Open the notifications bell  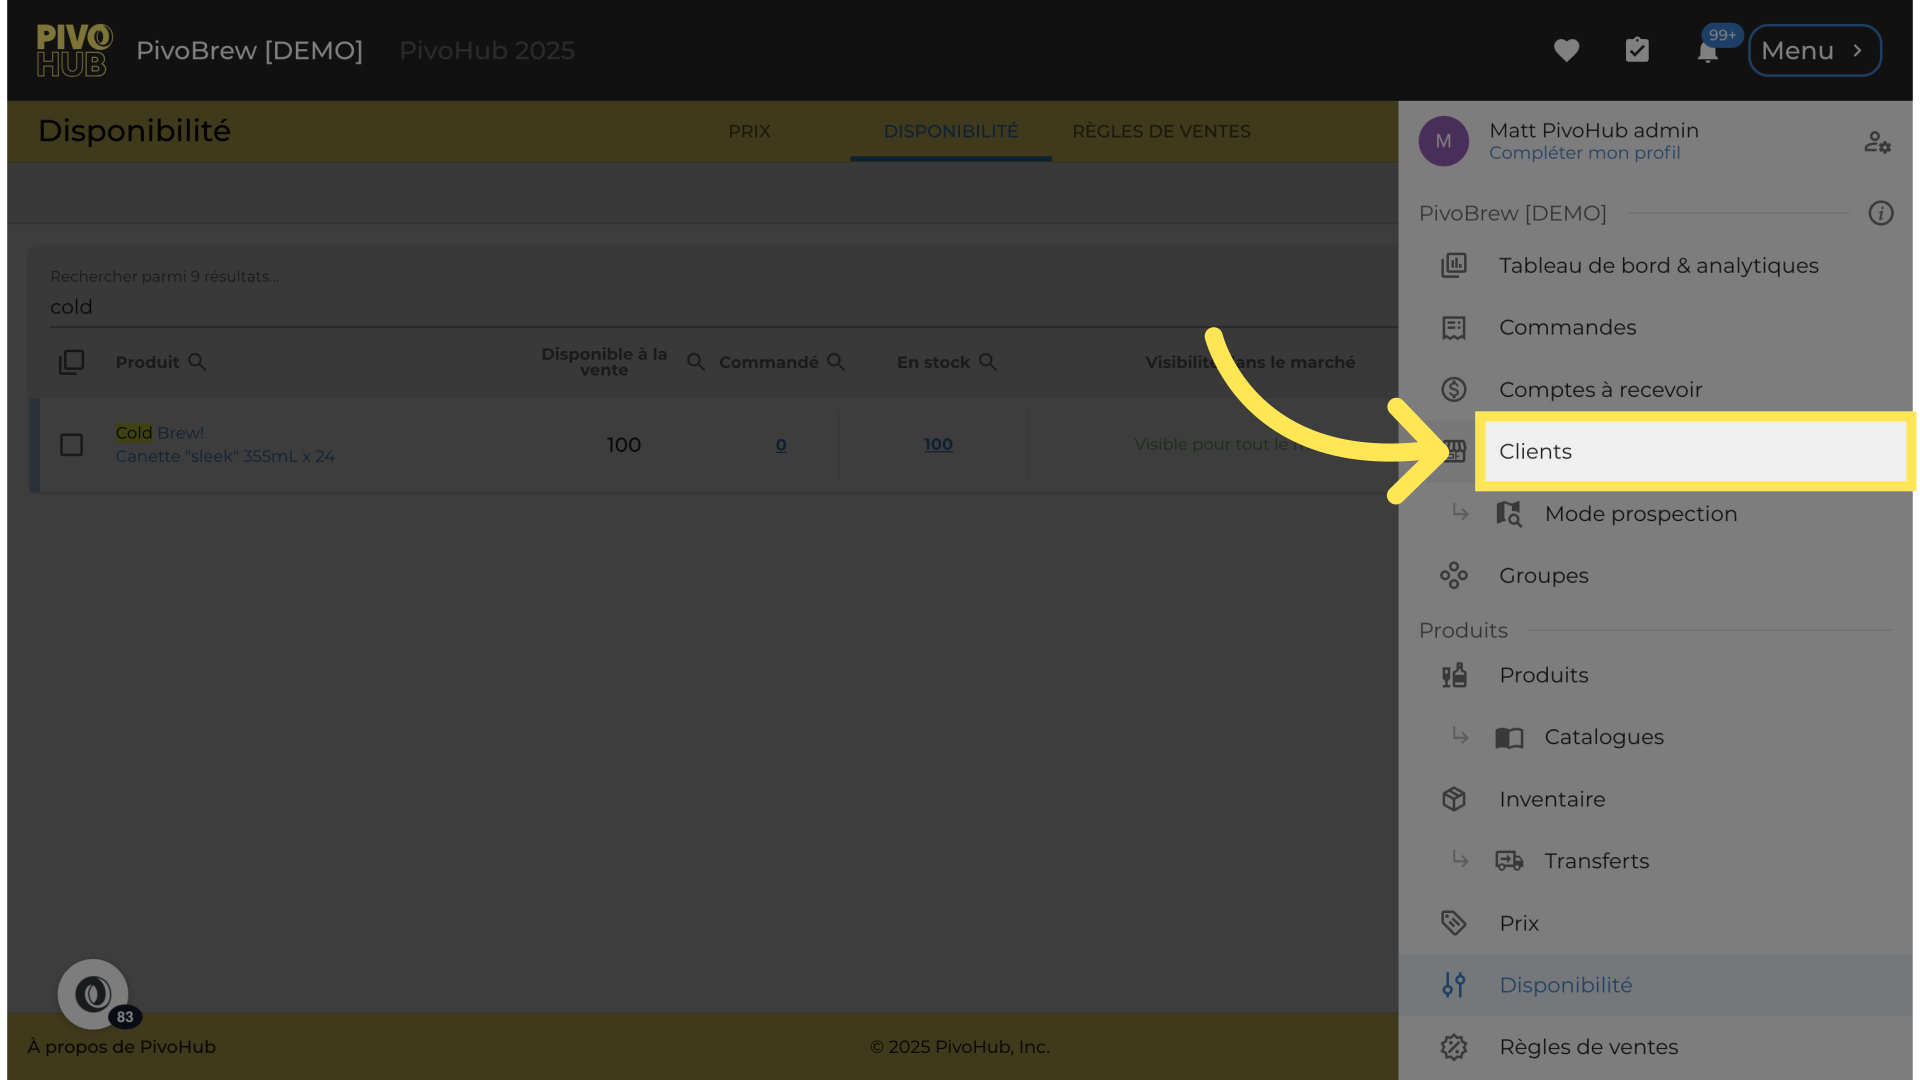(1707, 52)
